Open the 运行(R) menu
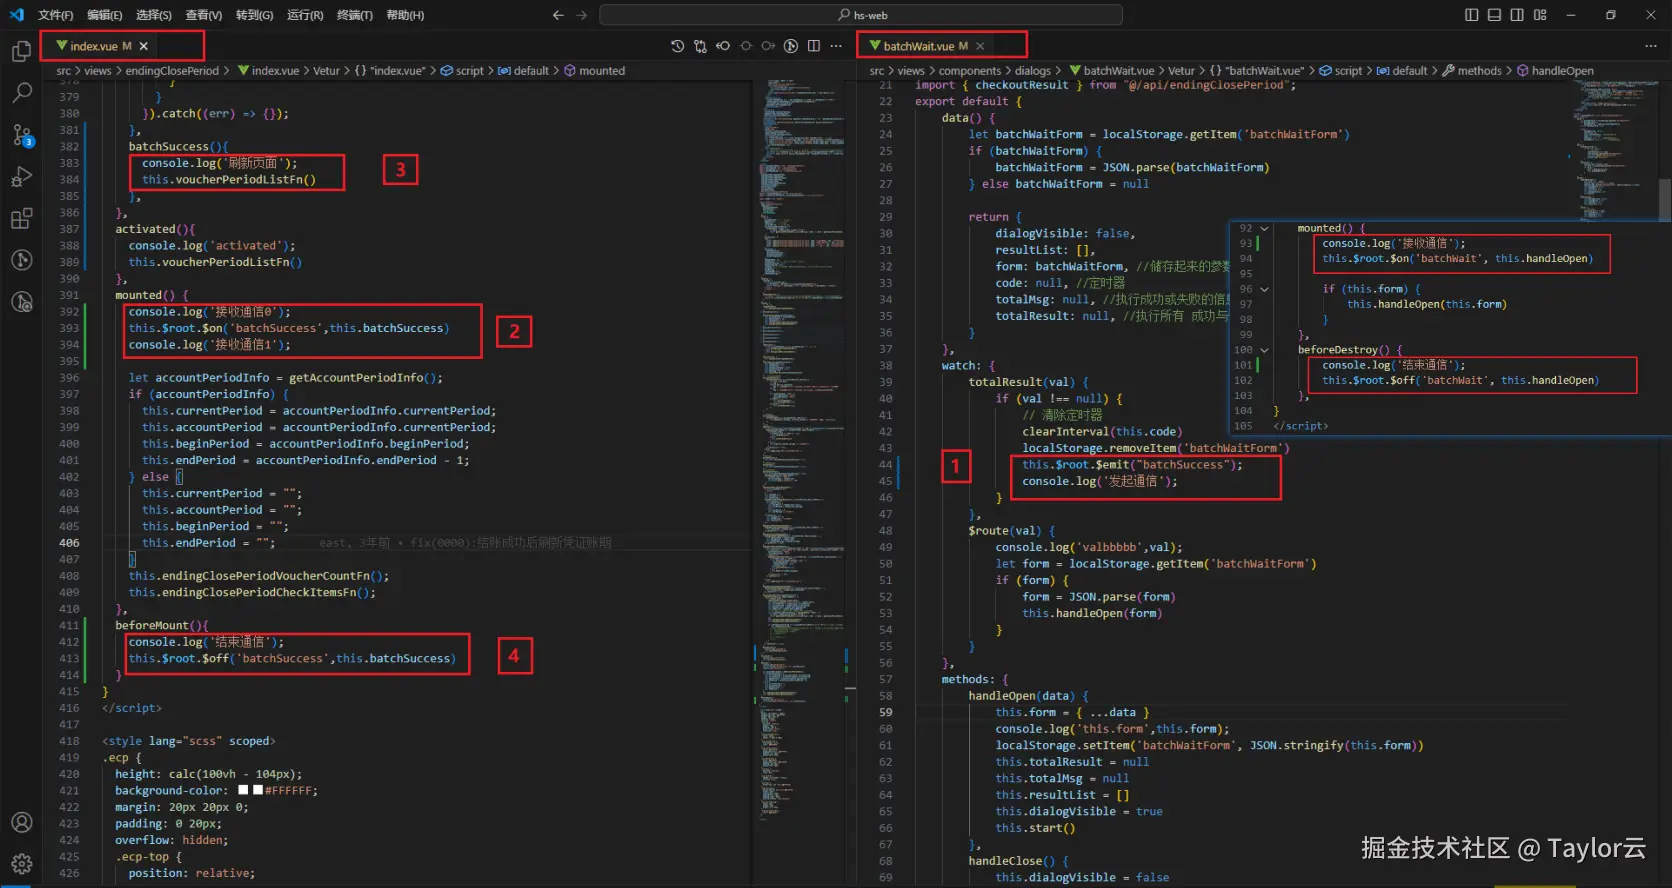 [x=305, y=15]
